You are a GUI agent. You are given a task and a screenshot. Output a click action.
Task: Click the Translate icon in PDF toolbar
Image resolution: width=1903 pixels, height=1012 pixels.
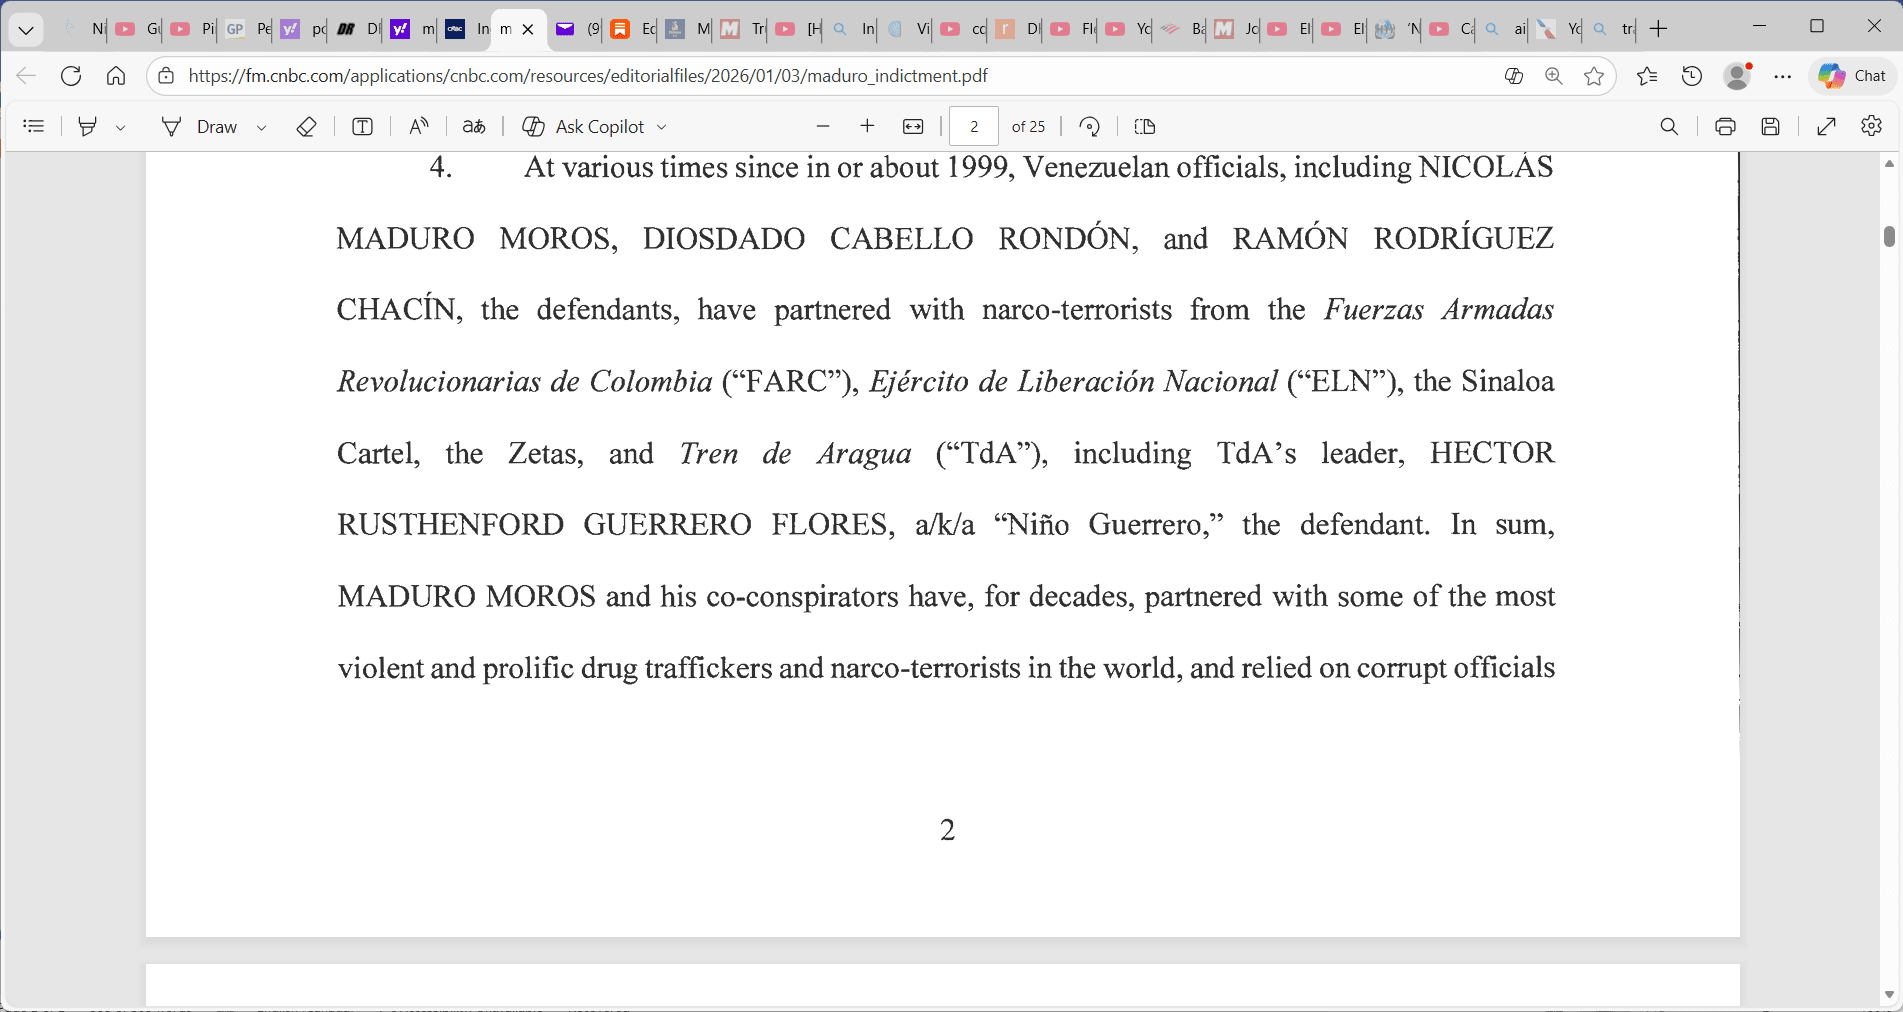point(474,126)
